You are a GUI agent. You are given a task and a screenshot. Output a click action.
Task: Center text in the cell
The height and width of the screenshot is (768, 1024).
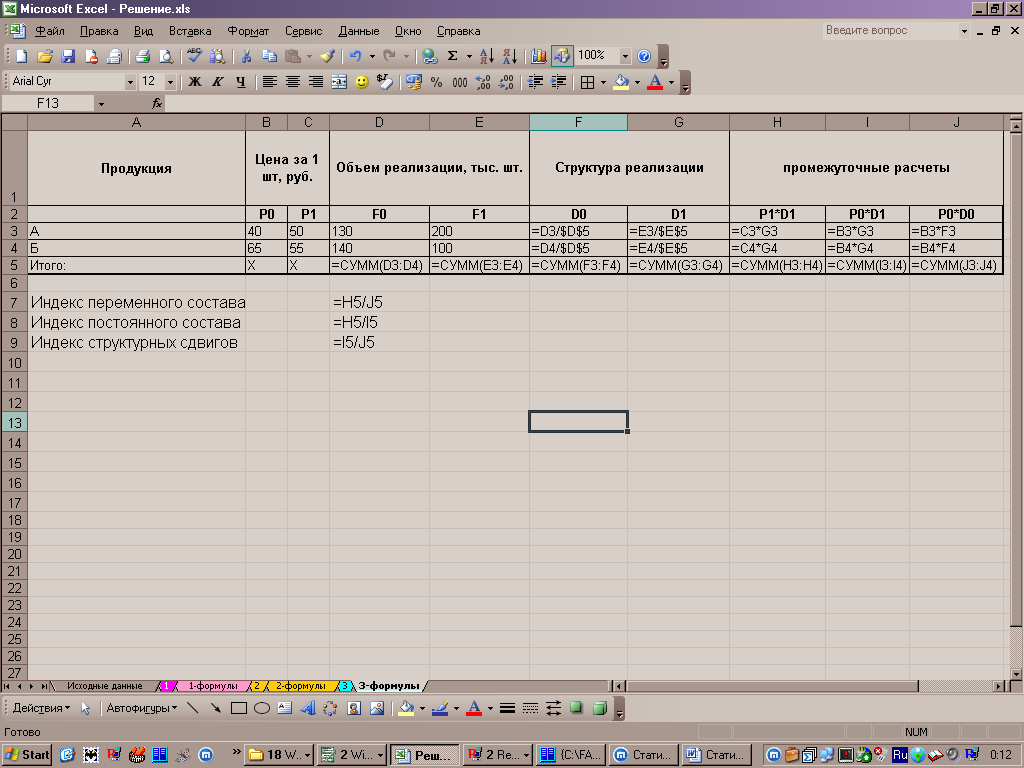293,82
